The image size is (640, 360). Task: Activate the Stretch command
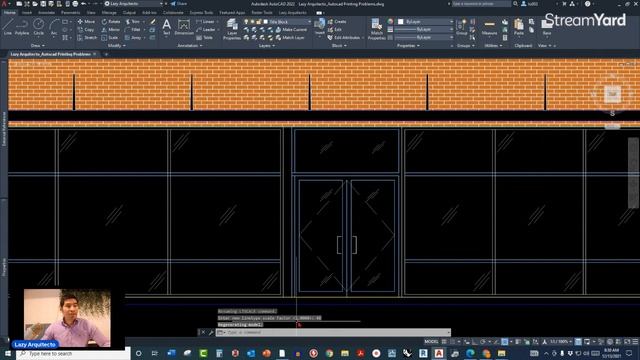pyautogui.click(x=87, y=38)
